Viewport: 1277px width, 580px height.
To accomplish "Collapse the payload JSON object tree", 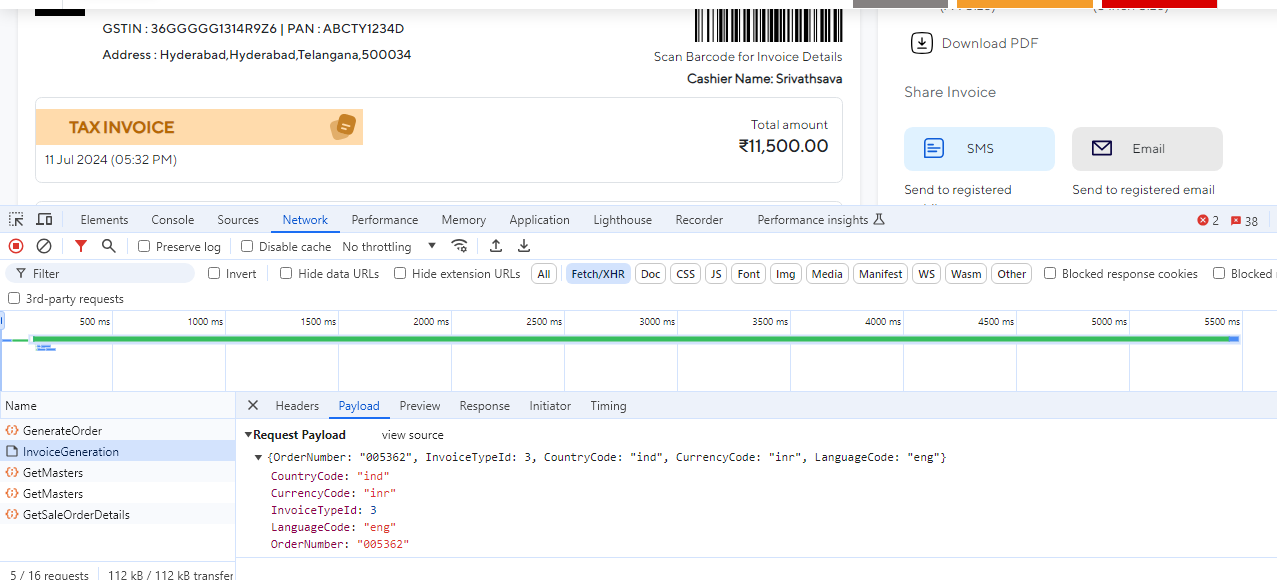I will tap(259, 457).
